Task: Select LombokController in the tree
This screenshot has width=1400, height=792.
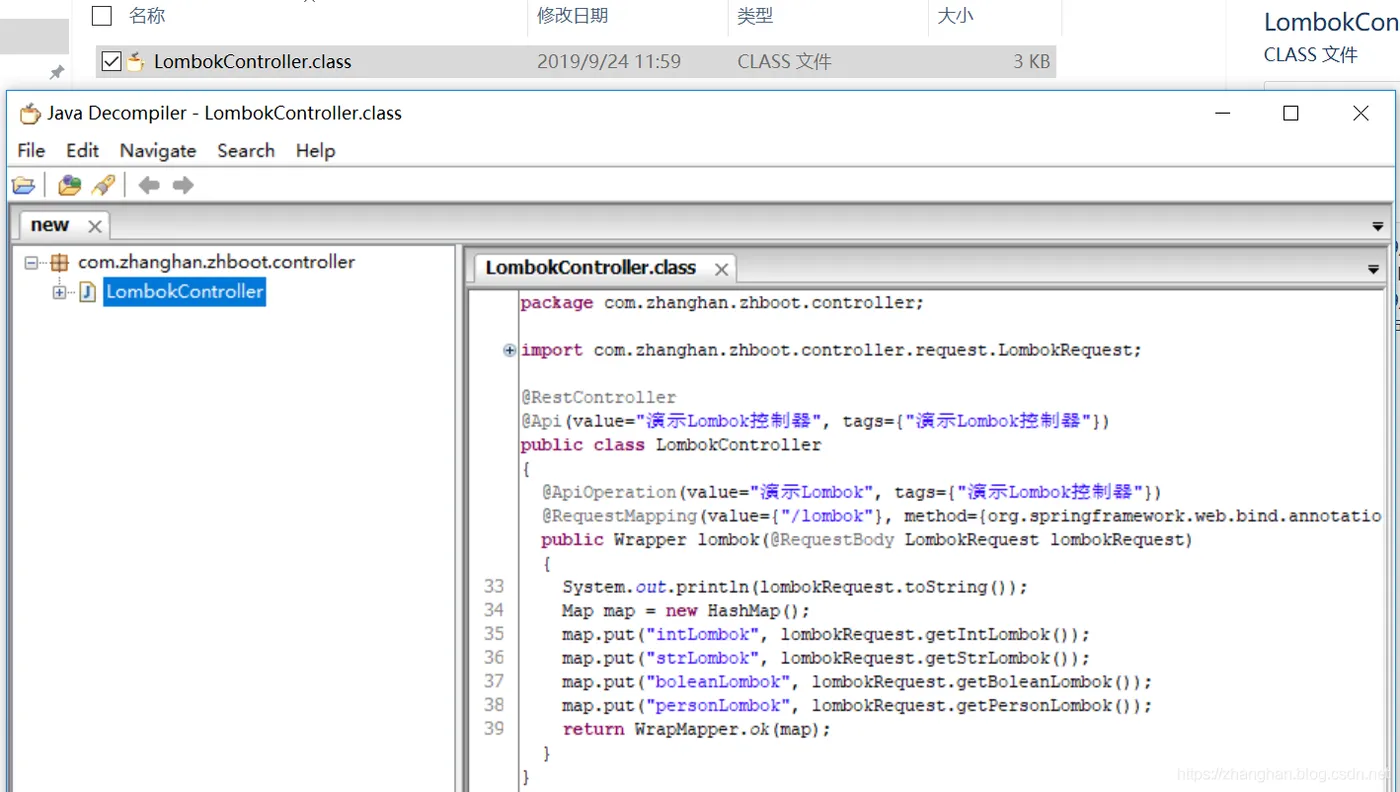Action: pyautogui.click(x=185, y=292)
